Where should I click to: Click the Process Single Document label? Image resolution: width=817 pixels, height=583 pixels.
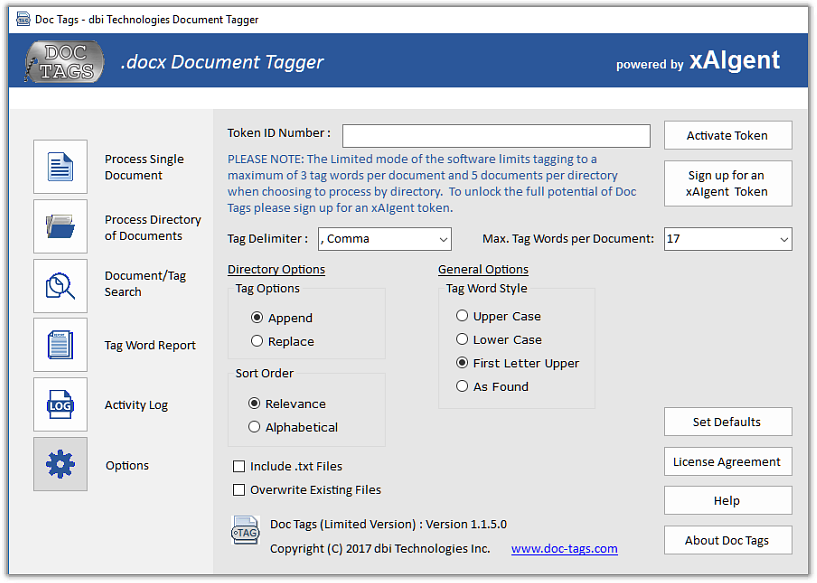144,167
